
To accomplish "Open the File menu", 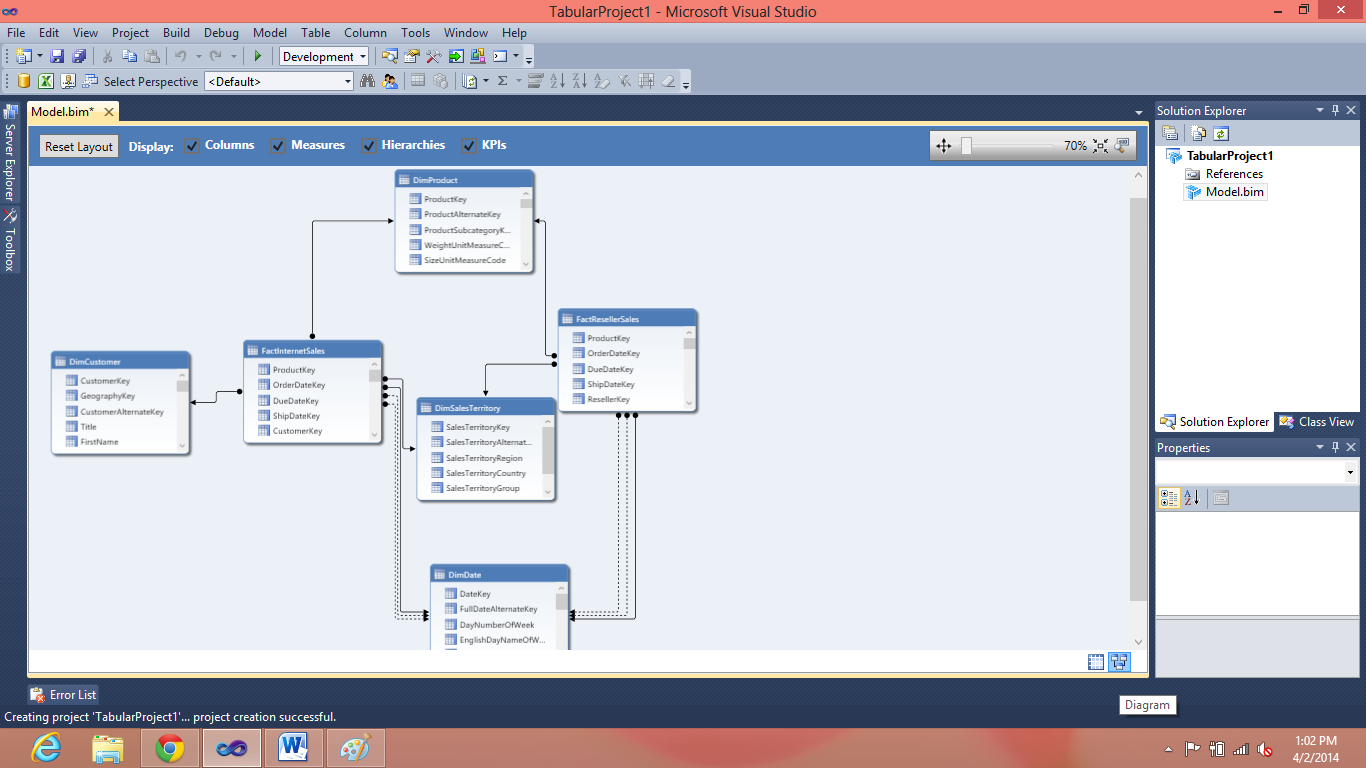I will click(x=16, y=33).
